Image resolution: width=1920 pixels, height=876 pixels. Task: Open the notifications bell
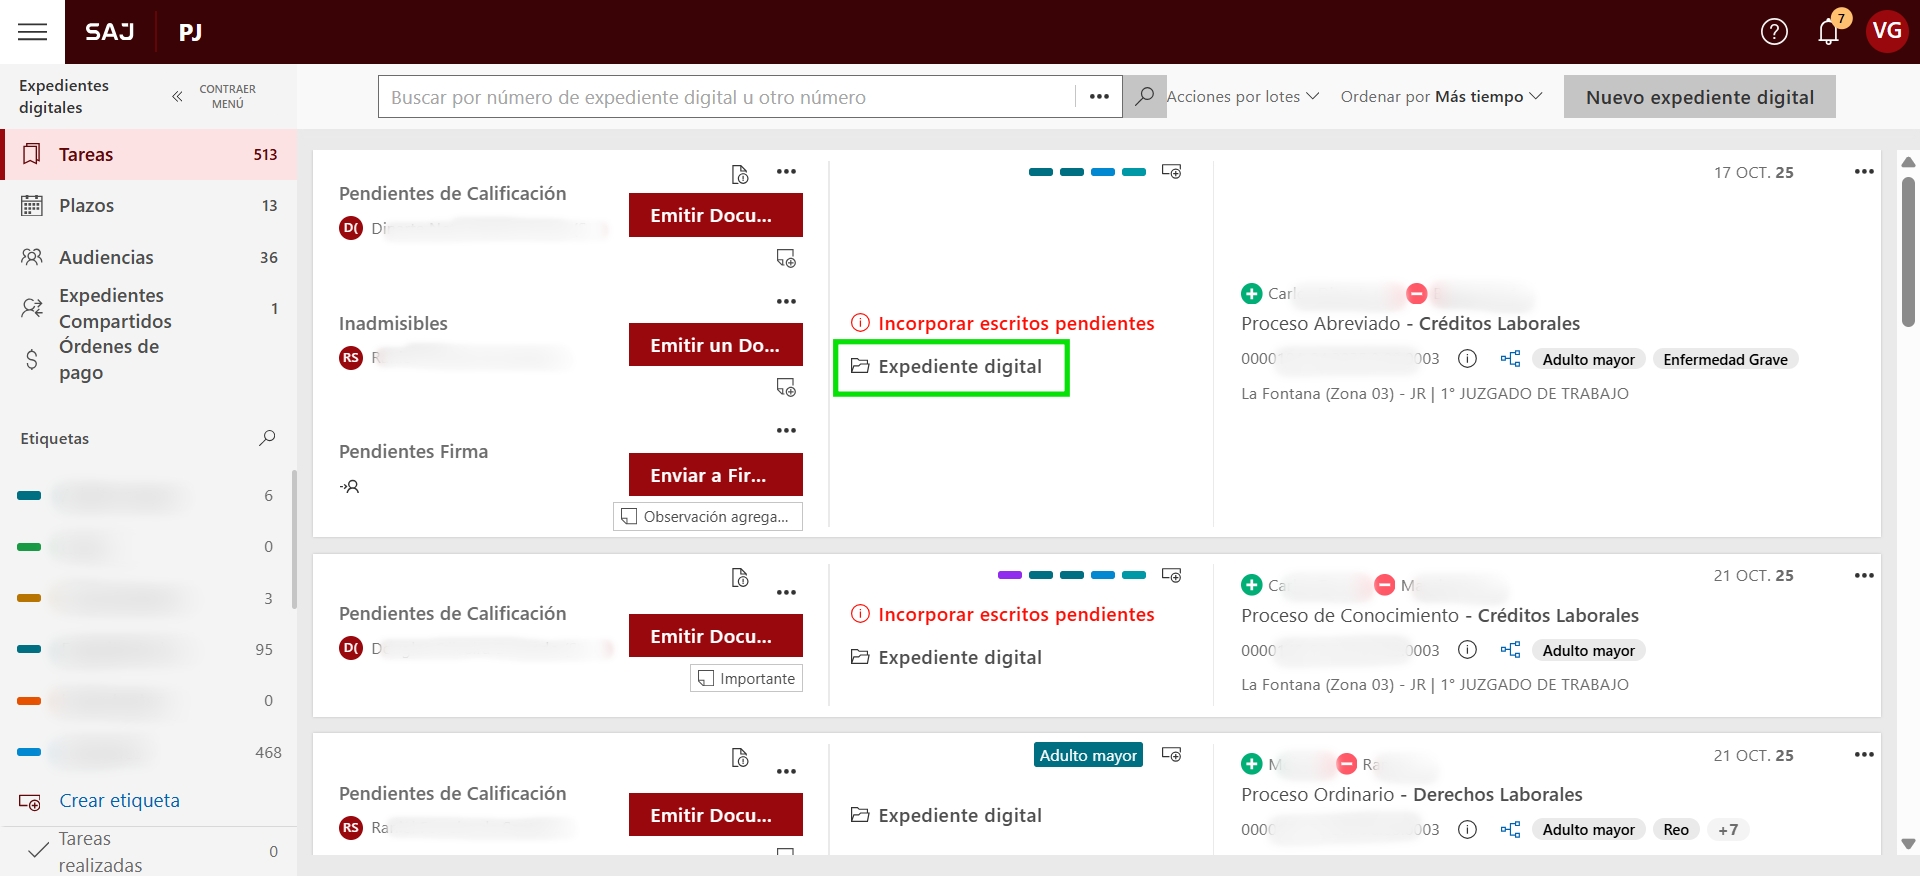pyautogui.click(x=1828, y=32)
